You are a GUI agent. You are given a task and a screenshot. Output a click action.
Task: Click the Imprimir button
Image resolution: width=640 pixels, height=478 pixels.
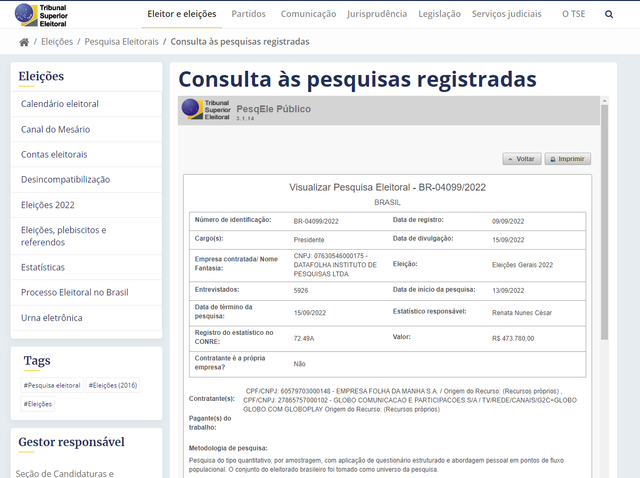pyautogui.click(x=567, y=159)
